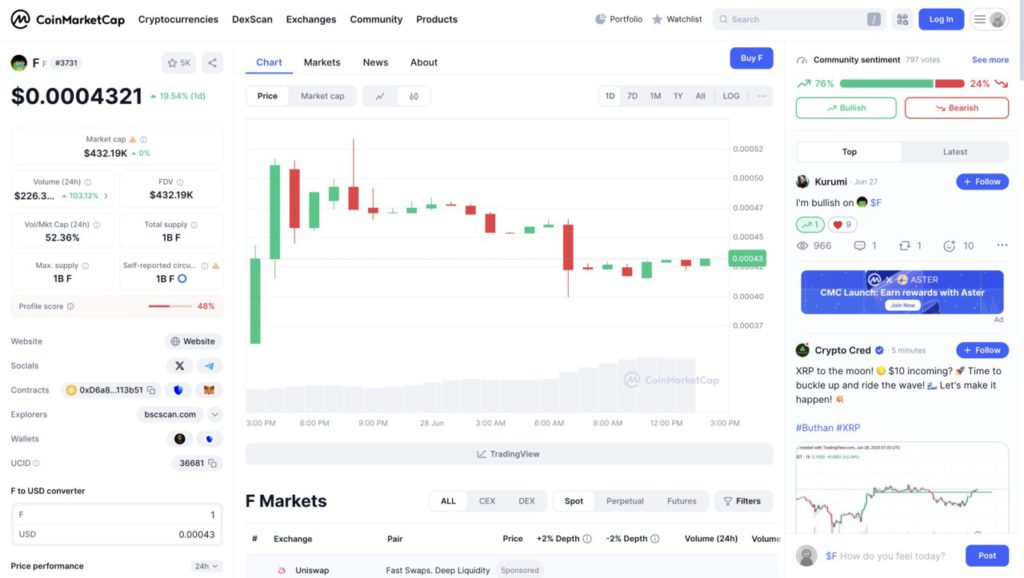The image size is (1024, 578).
Task: Click the community sentiment bullish/bearish bar
Action: tap(902, 84)
